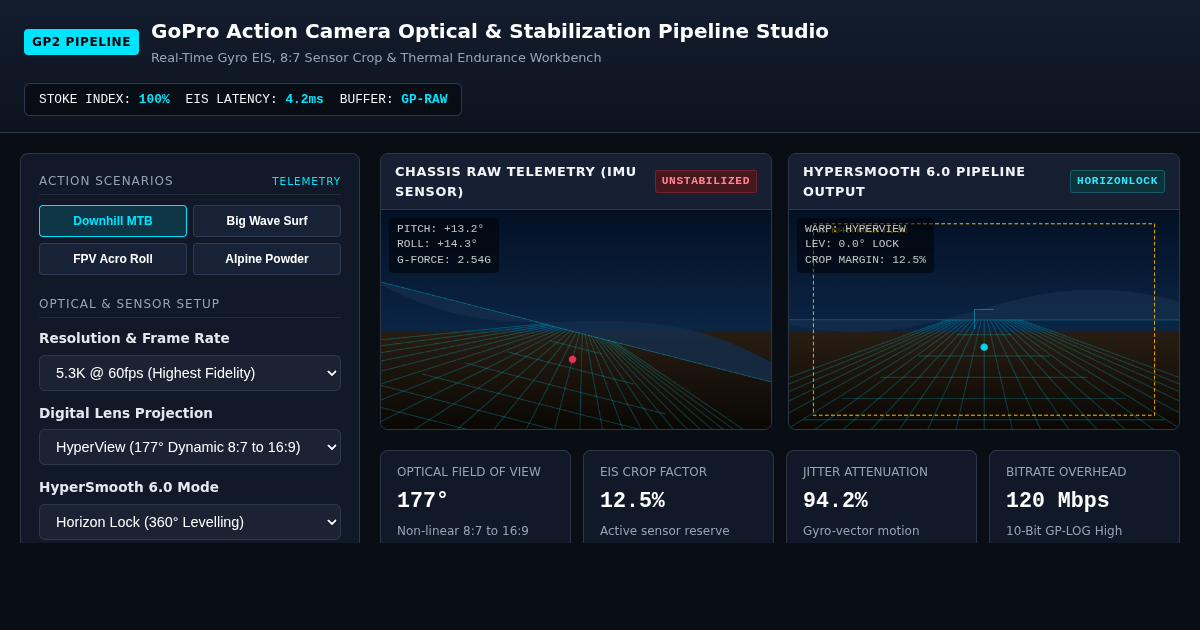Click the OPTICAL & SENSOR SETUP heading
This screenshot has height=630, width=1200.
129,304
